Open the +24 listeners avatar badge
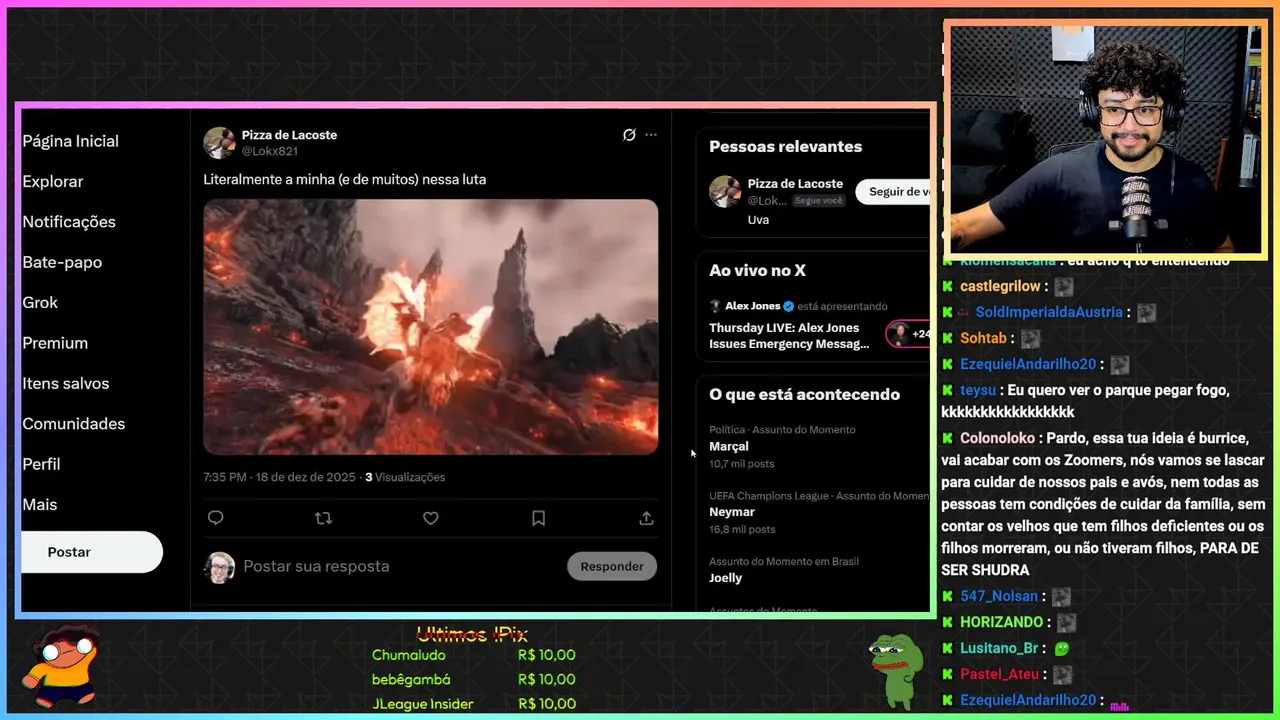 (909, 334)
